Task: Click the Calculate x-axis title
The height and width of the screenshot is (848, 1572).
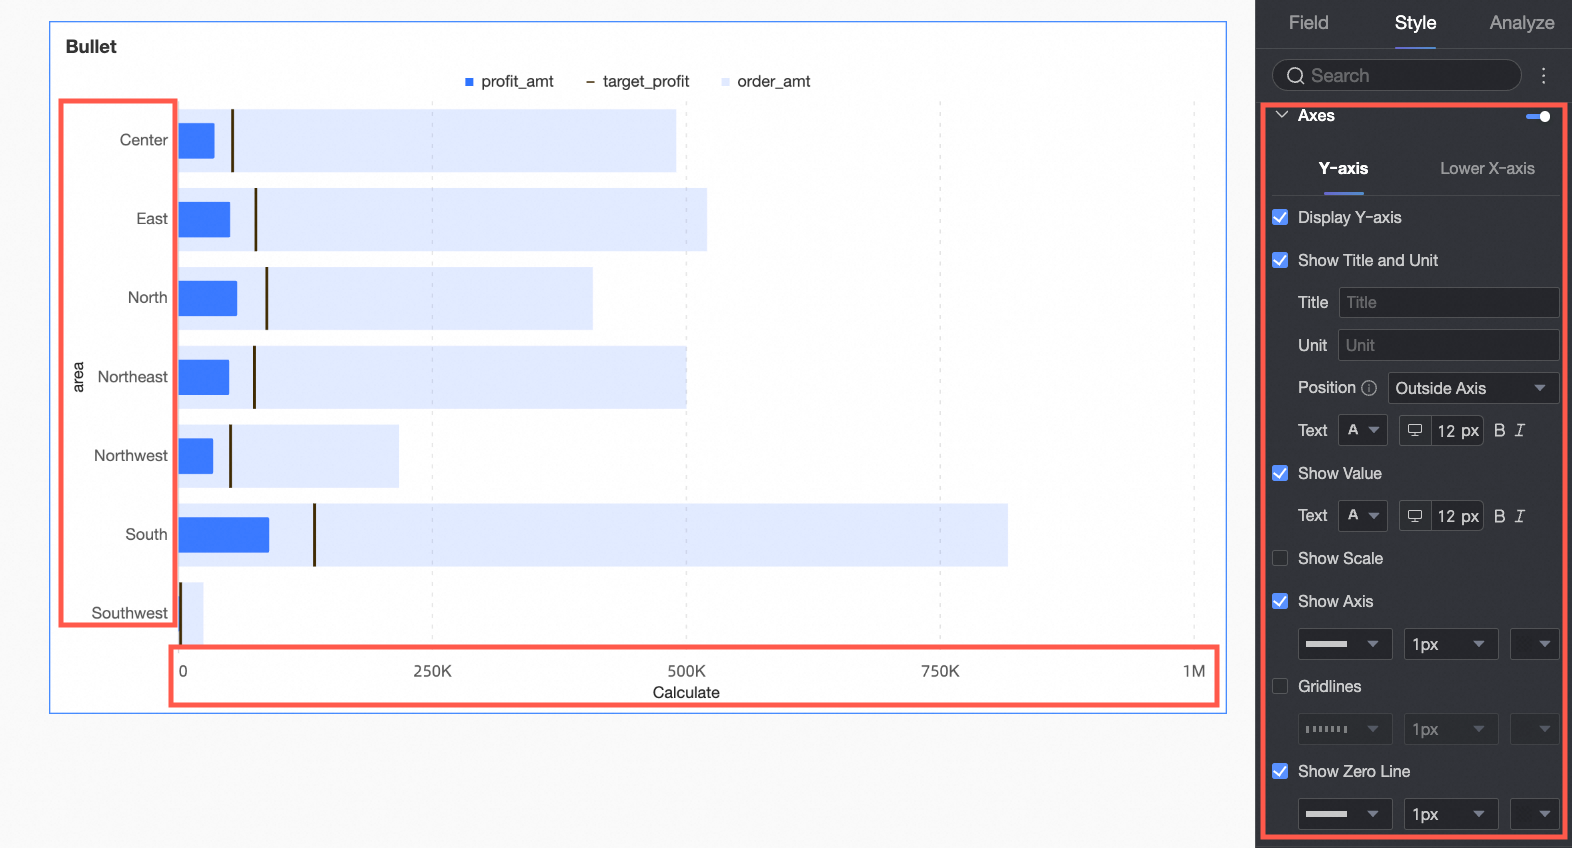Action: (x=686, y=693)
